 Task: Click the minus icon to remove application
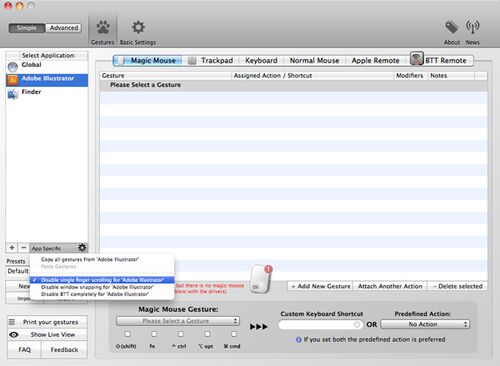tap(24, 248)
